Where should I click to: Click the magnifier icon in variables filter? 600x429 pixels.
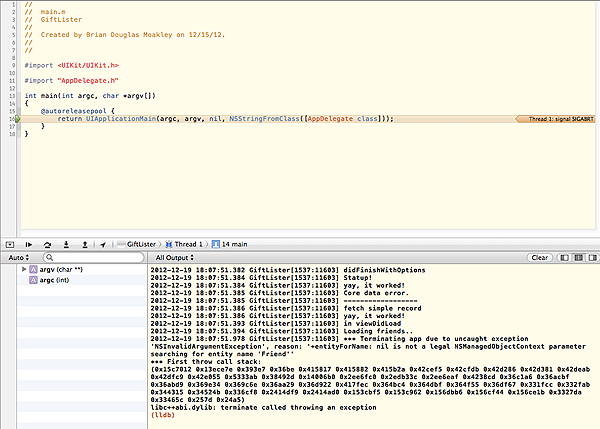(50, 258)
